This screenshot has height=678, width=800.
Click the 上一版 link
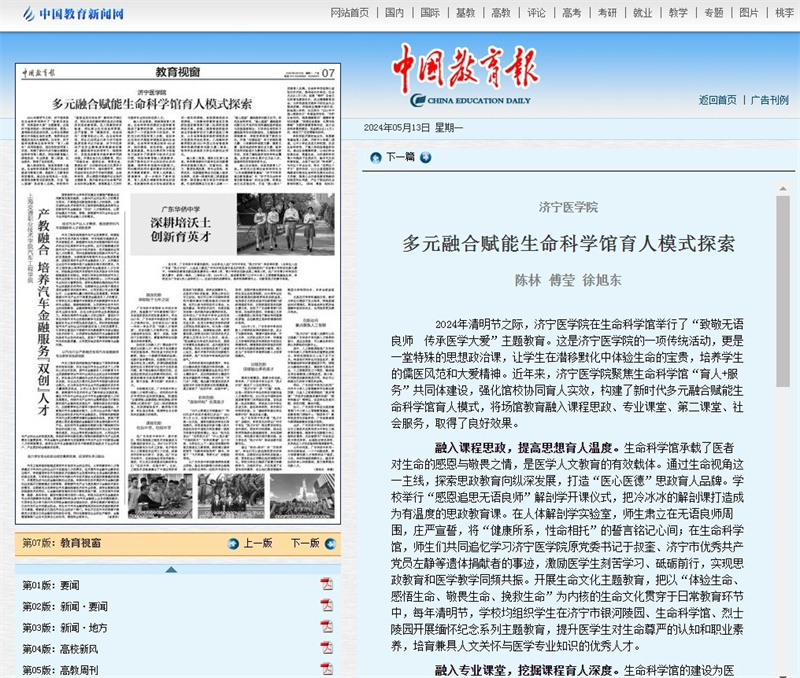258,543
